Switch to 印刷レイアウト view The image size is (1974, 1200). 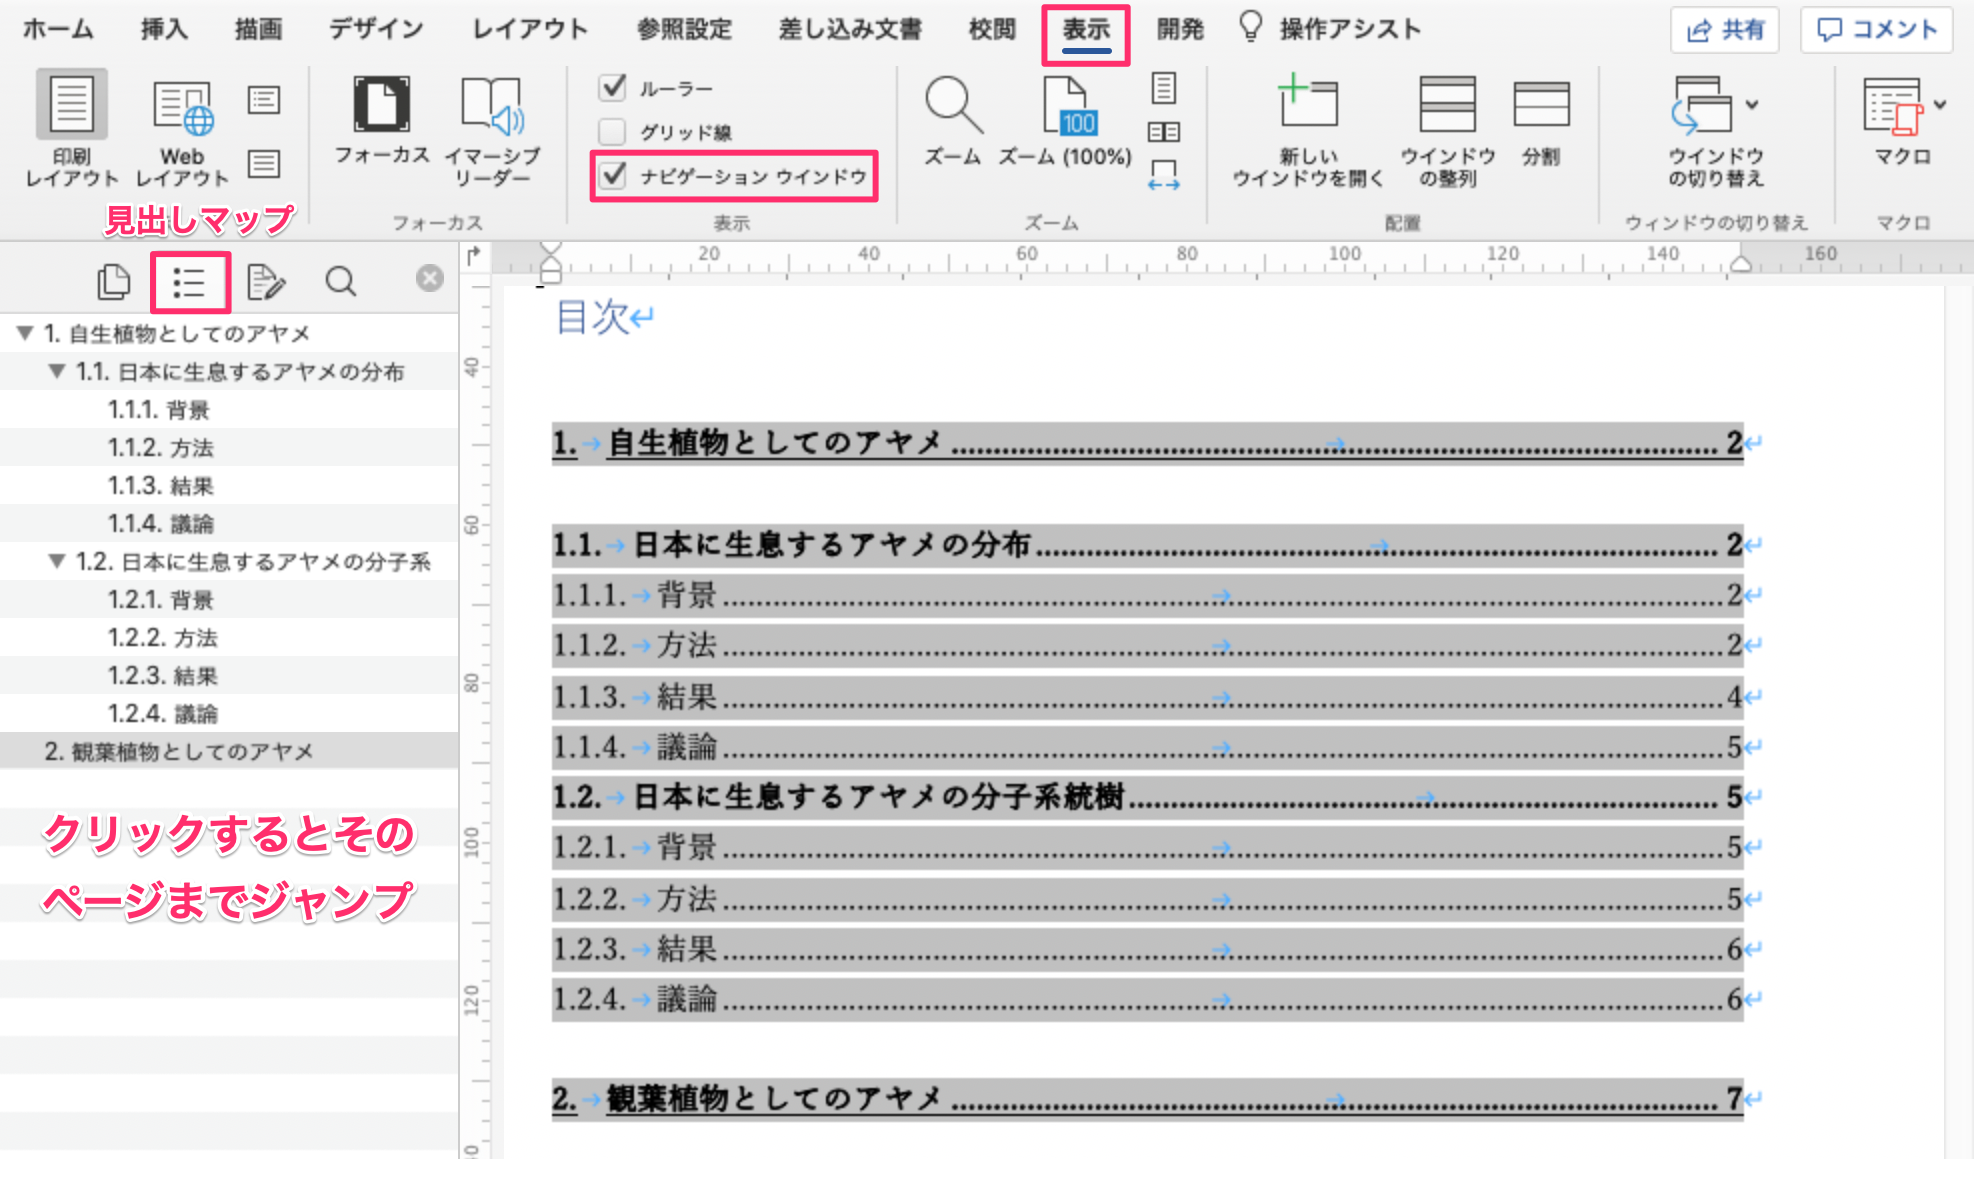(x=69, y=125)
